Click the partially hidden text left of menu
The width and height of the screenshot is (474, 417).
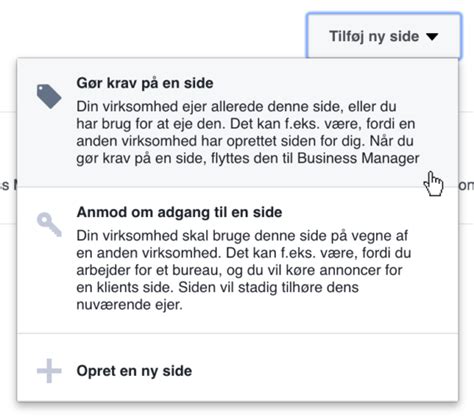click(8, 185)
